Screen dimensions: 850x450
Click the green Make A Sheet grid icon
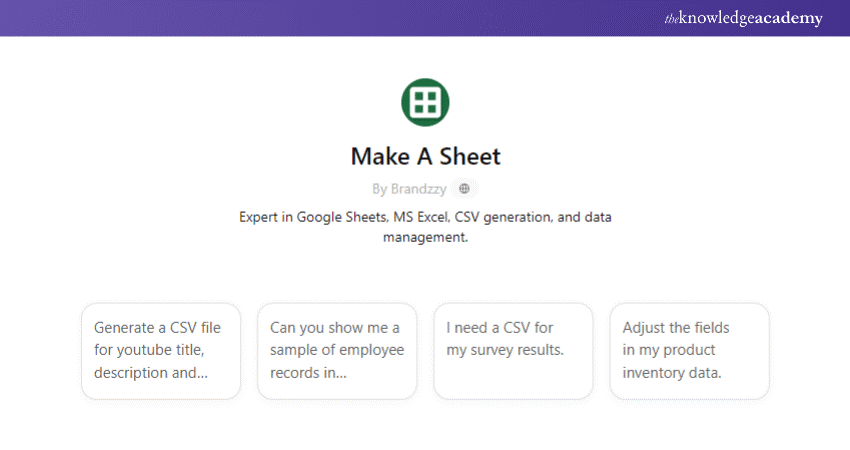point(425,101)
